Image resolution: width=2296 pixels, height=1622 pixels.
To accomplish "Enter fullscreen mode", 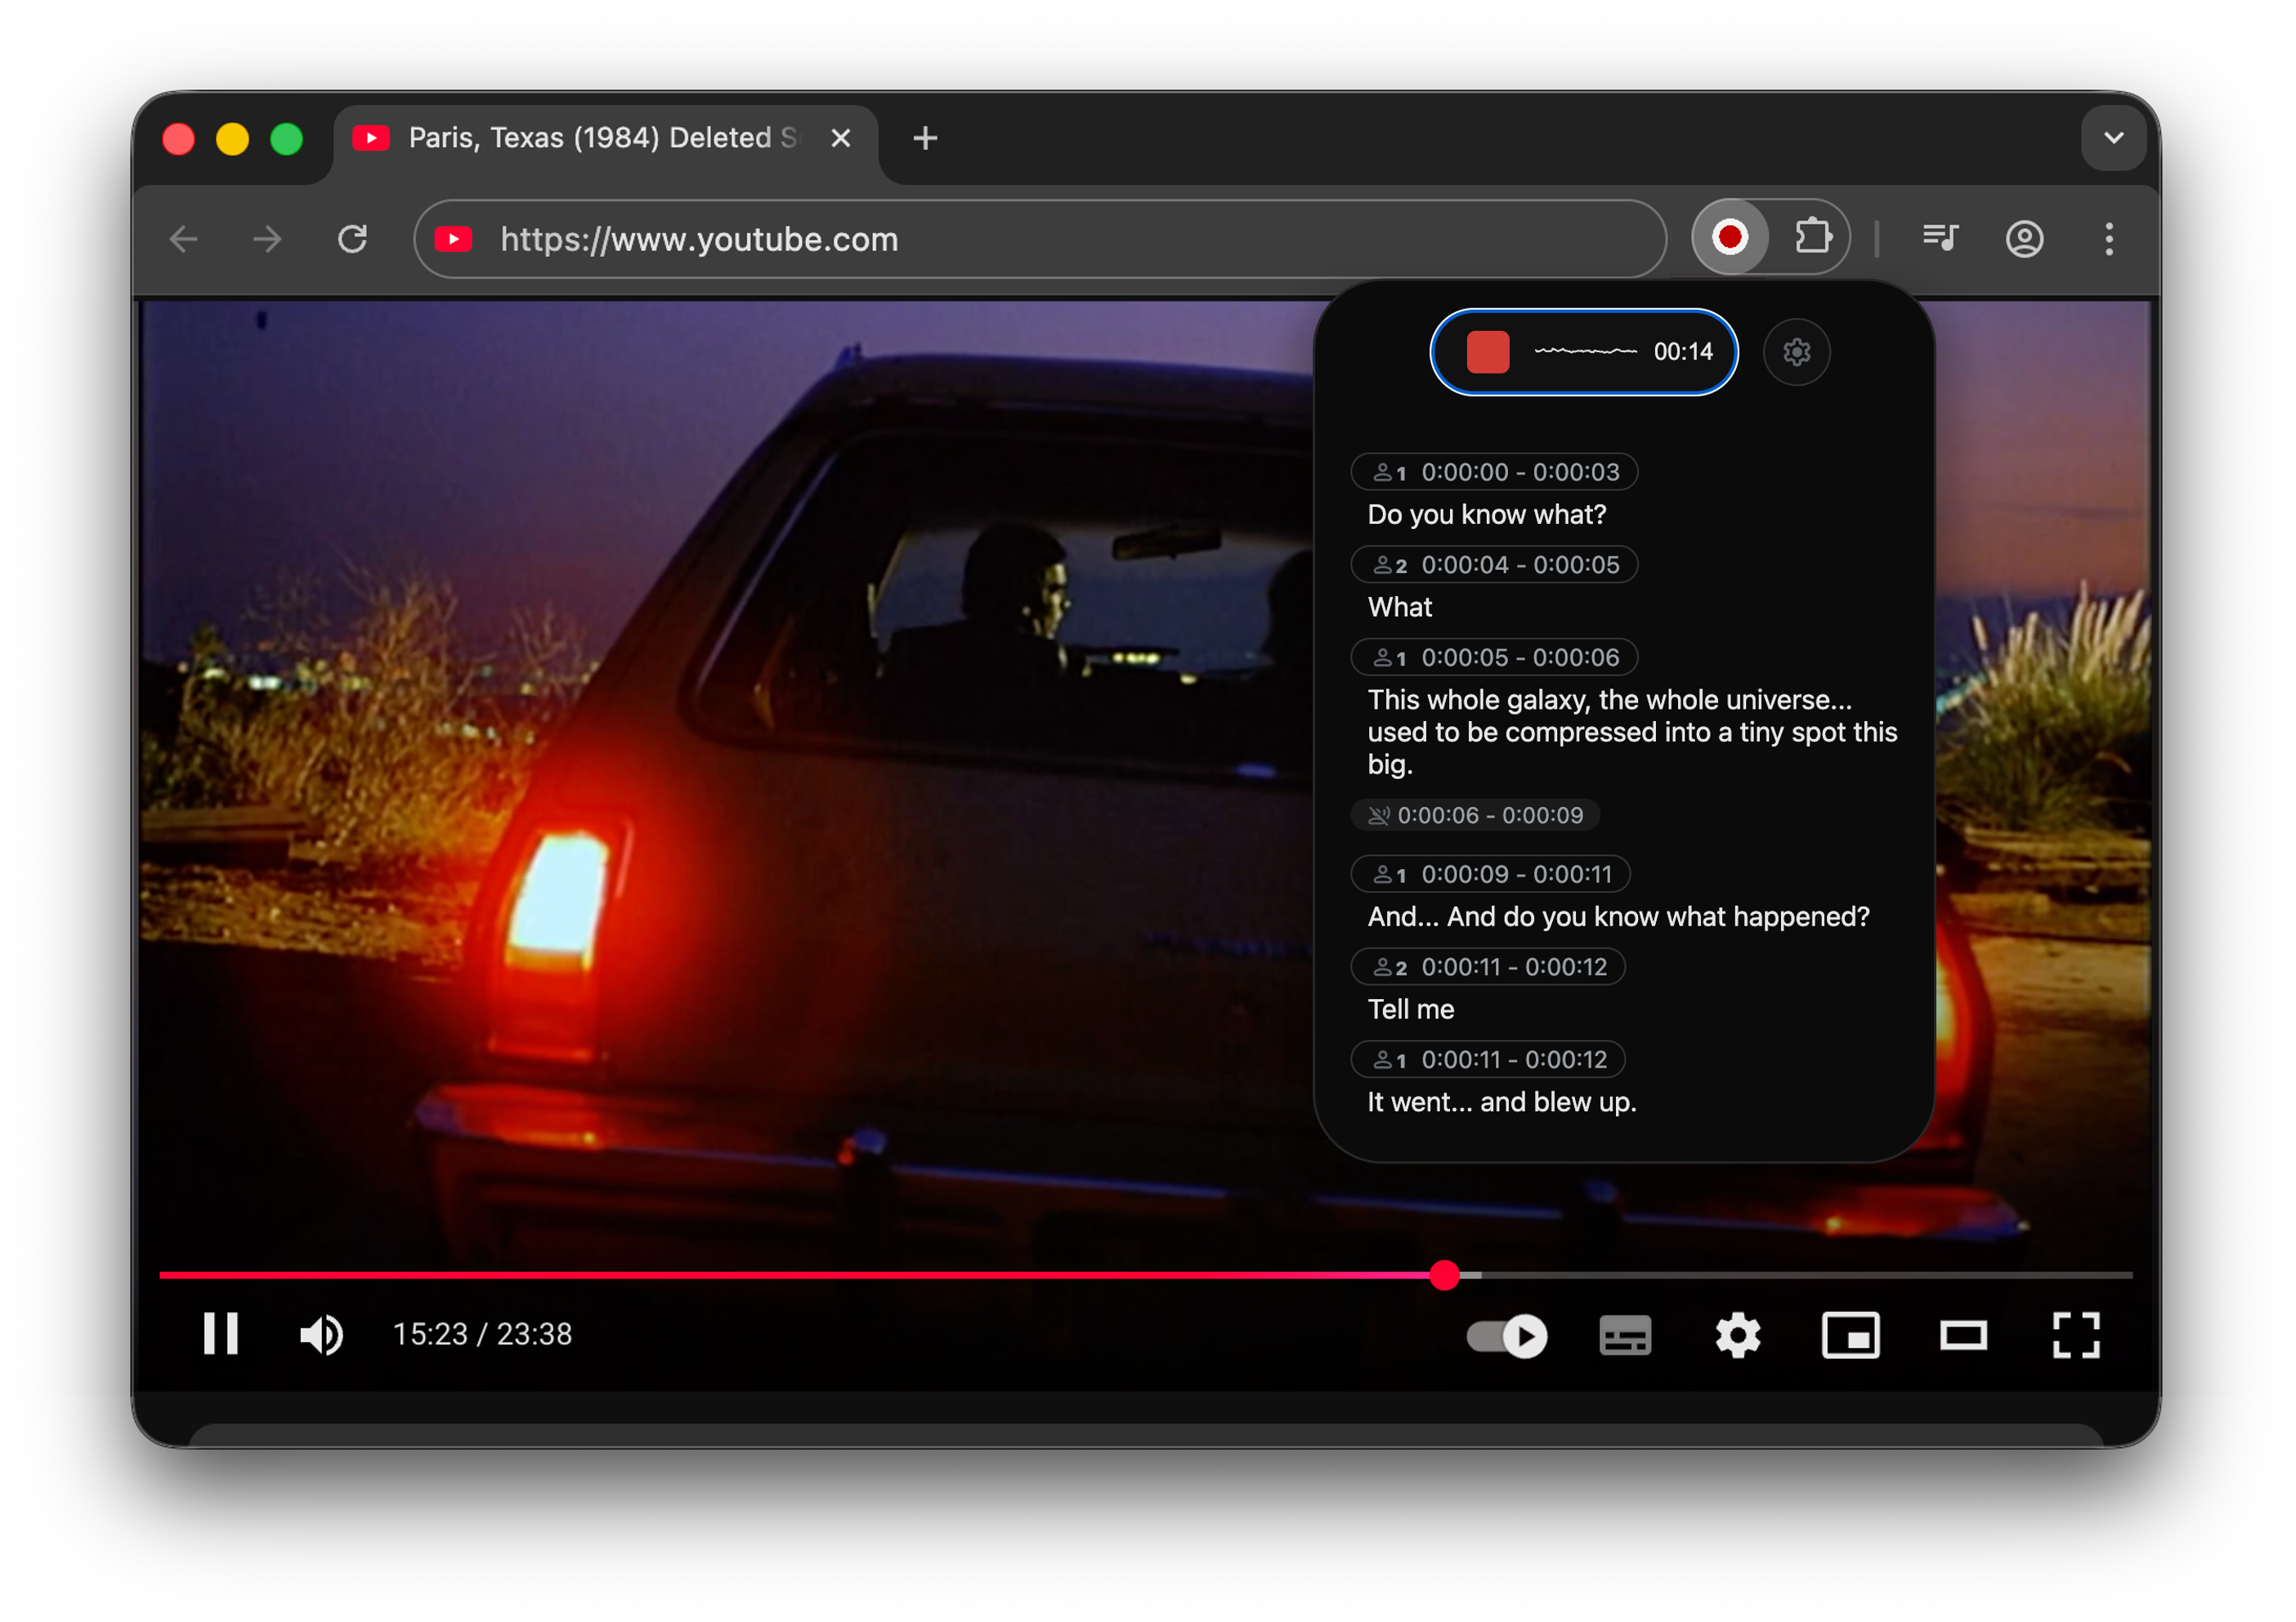I will (2075, 1335).
